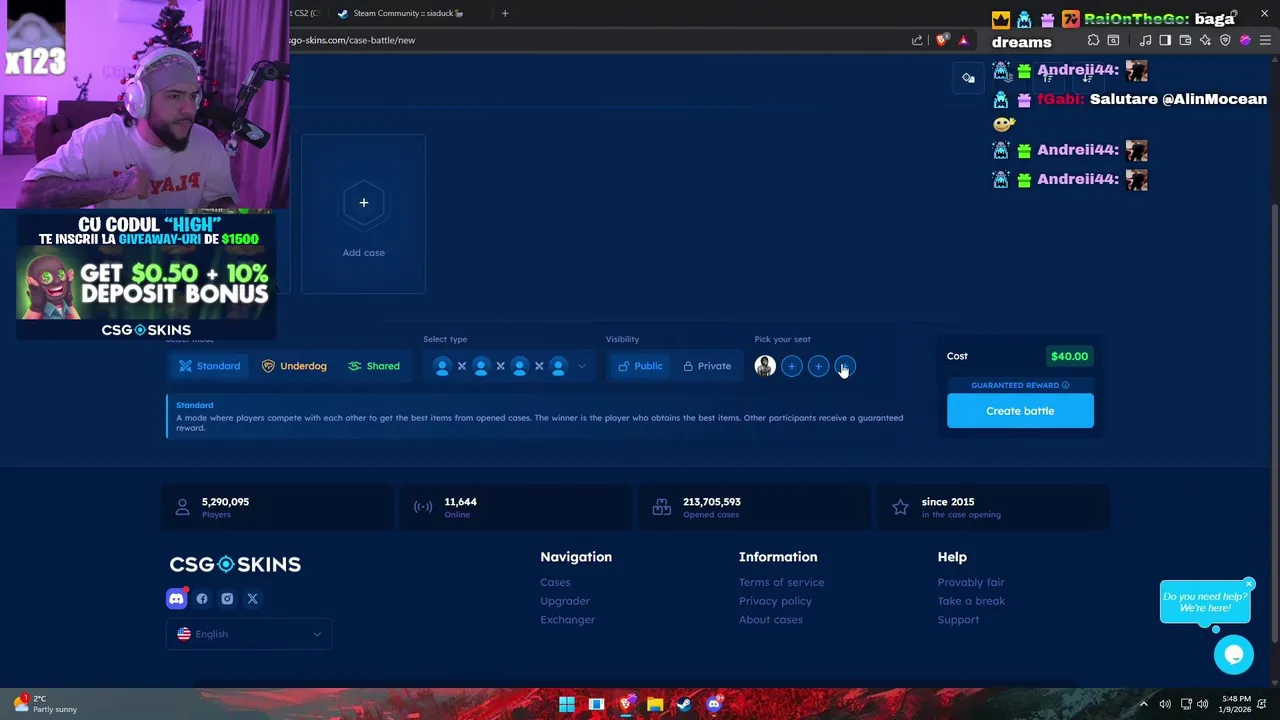Pick the third seat plus button
Image resolution: width=1280 pixels, height=720 pixels.
(818, 366)
